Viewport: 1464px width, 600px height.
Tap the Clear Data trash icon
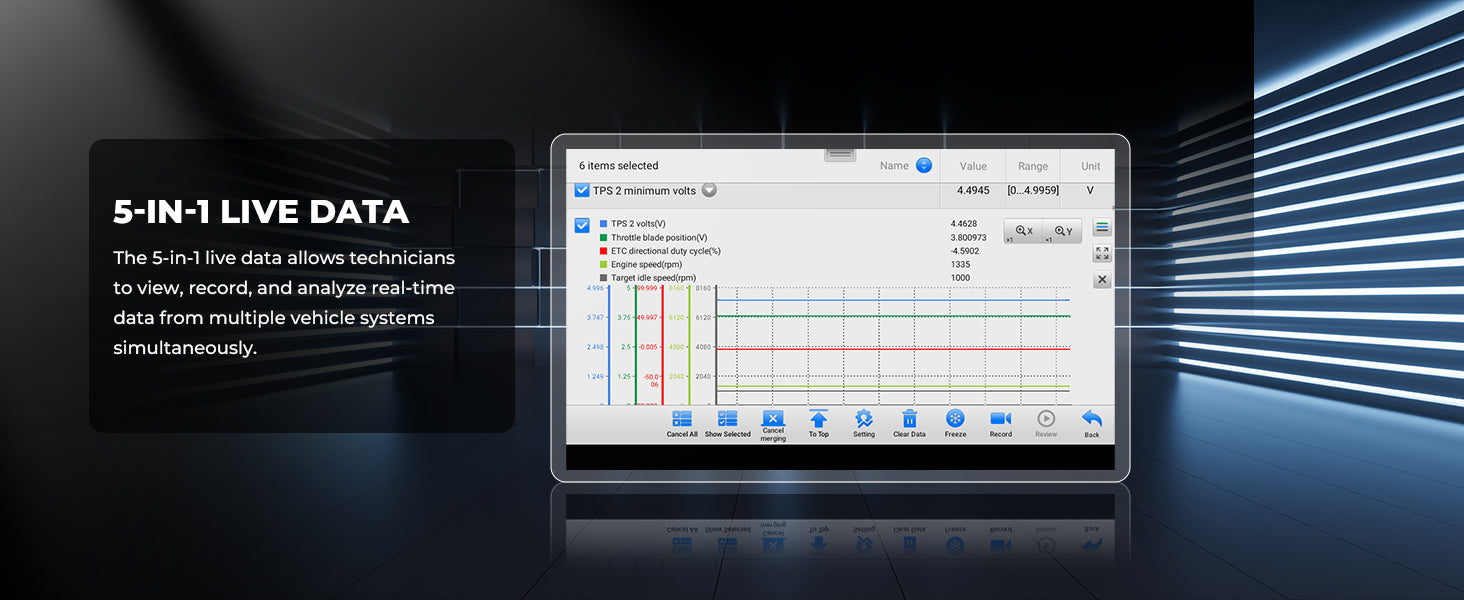(x=909, y=419)
